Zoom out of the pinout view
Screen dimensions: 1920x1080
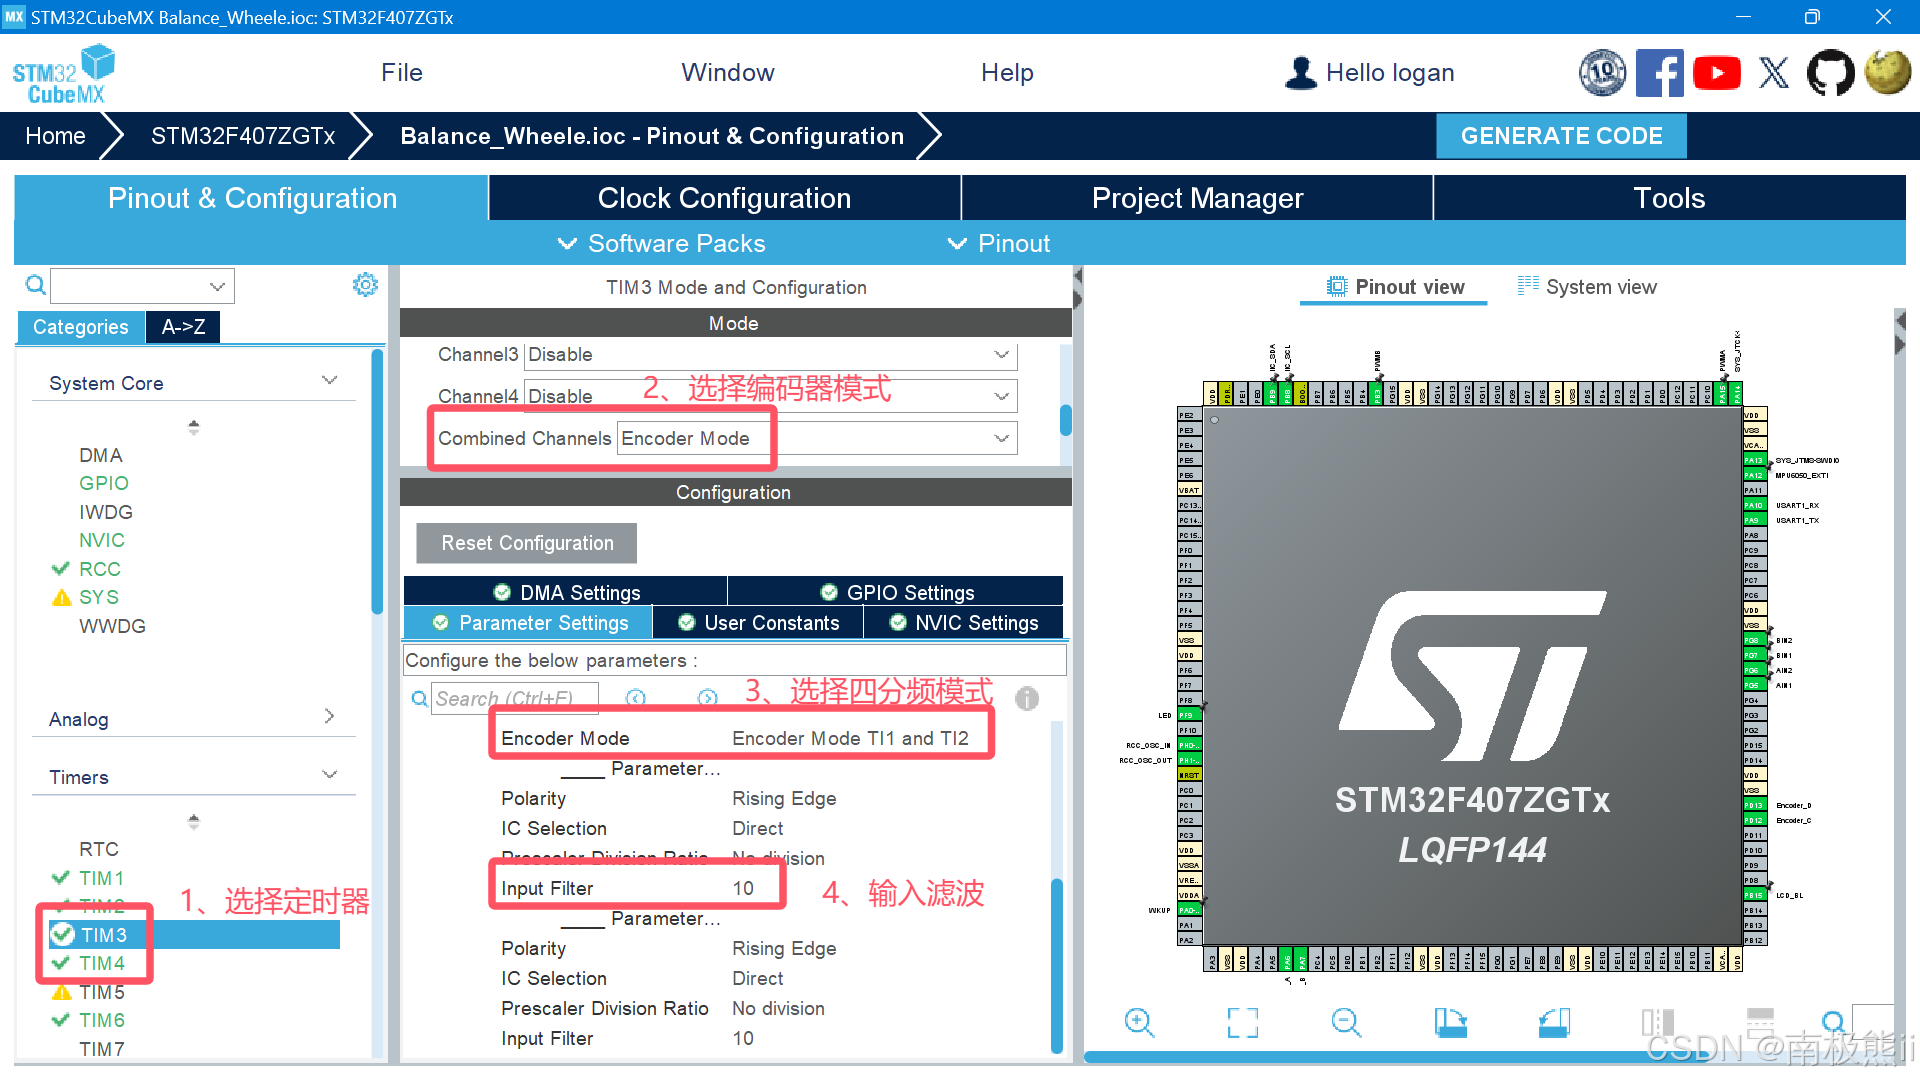click(x=1346, y=1022)
